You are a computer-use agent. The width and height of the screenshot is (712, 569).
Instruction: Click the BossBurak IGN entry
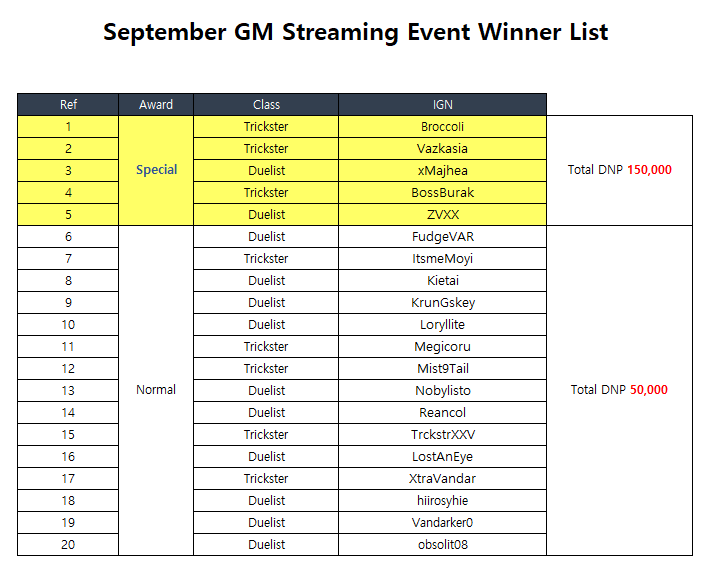click(x=442, y=193)
